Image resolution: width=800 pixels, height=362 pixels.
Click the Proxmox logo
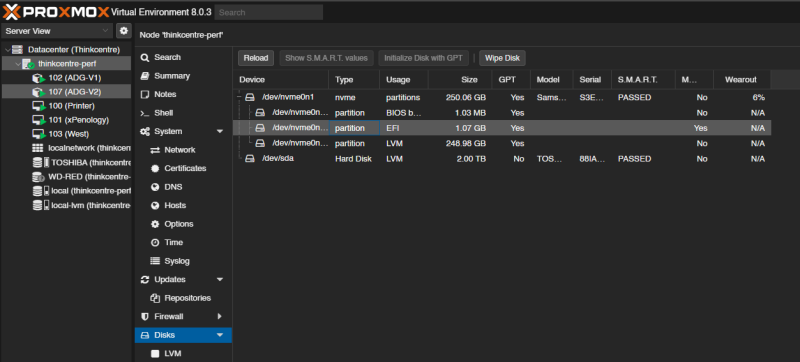pyautogui.click(x=56, y=12)
